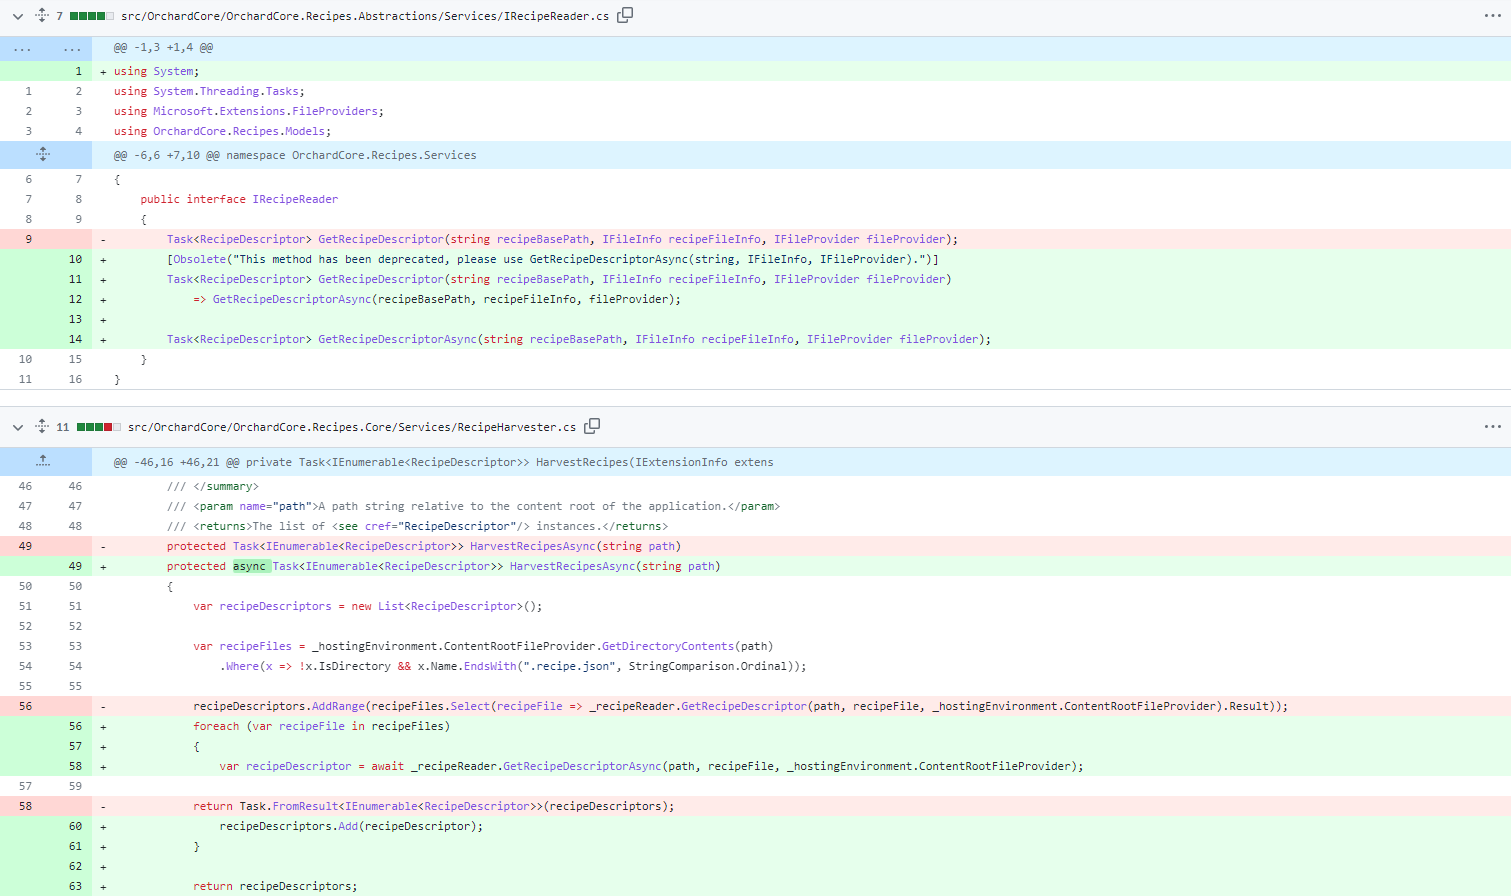Expand hidden lines above line 6 in IRecipeReader.cs
Image resolution: width=1511 pixels, height=896 pixels.
click(43, 155)
